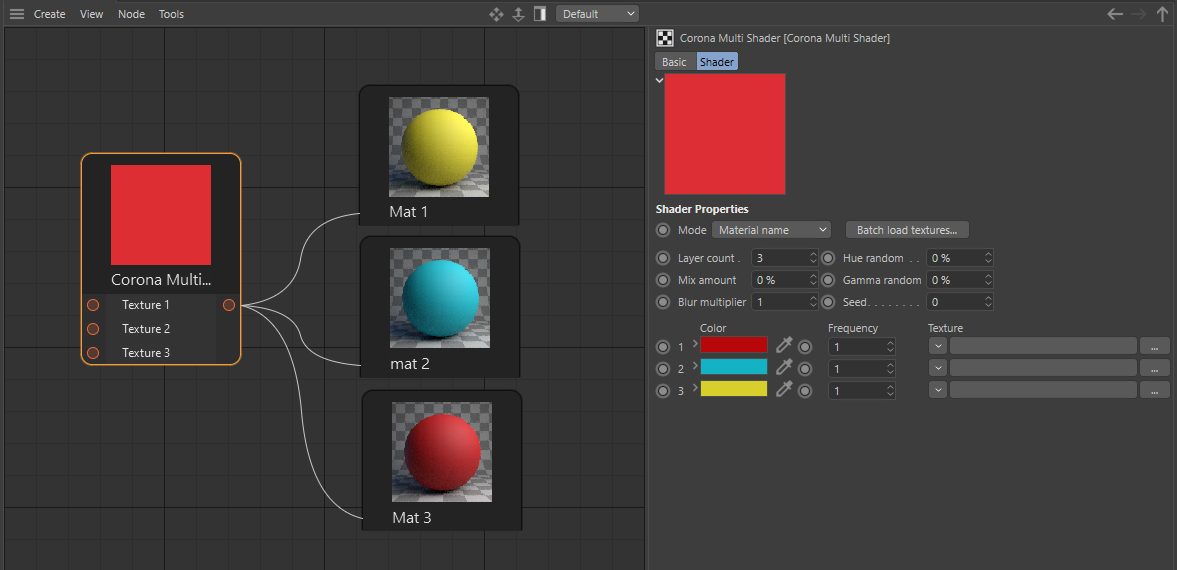Image resolution: width=1177 pixels, height=570 pixels.
Task: Toggle the Seed animation dot
Action: 828,302
